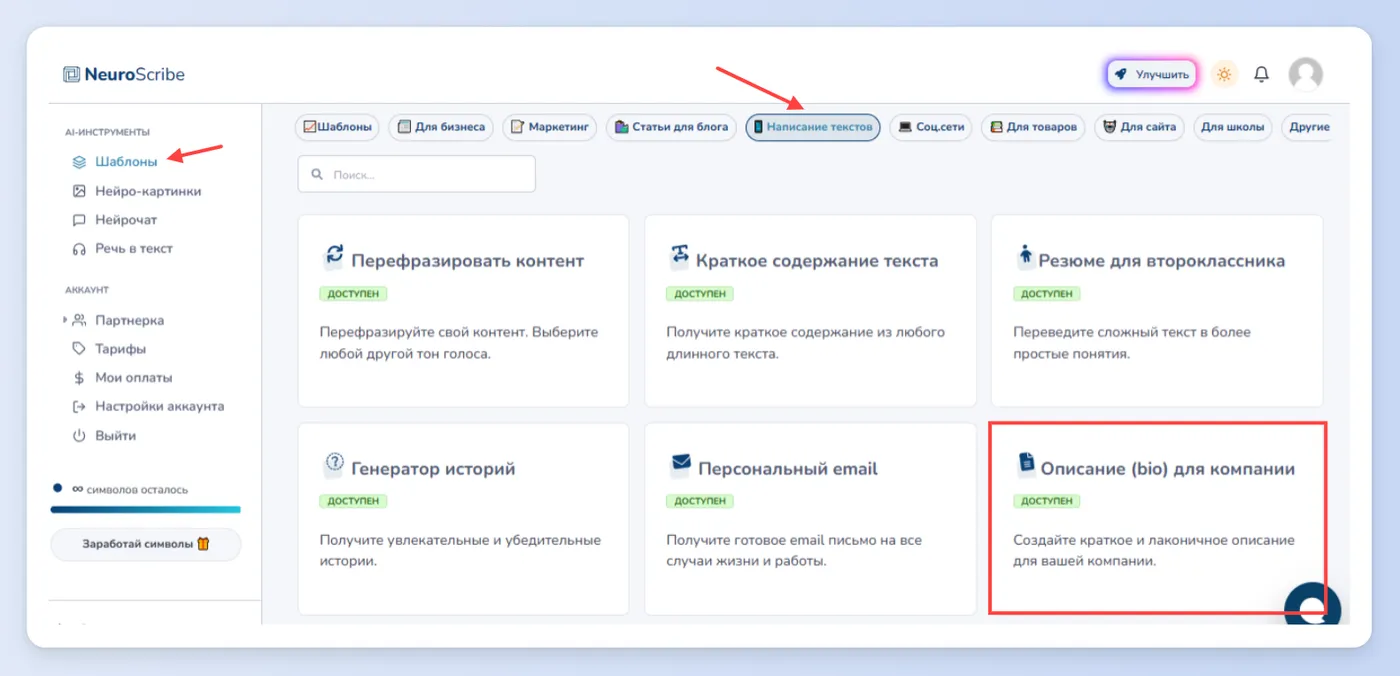The height and width of the screenshot is (676, 1400).
Task: Click the Улучшить upgrade button
Action: click(x=1152, y=74)
